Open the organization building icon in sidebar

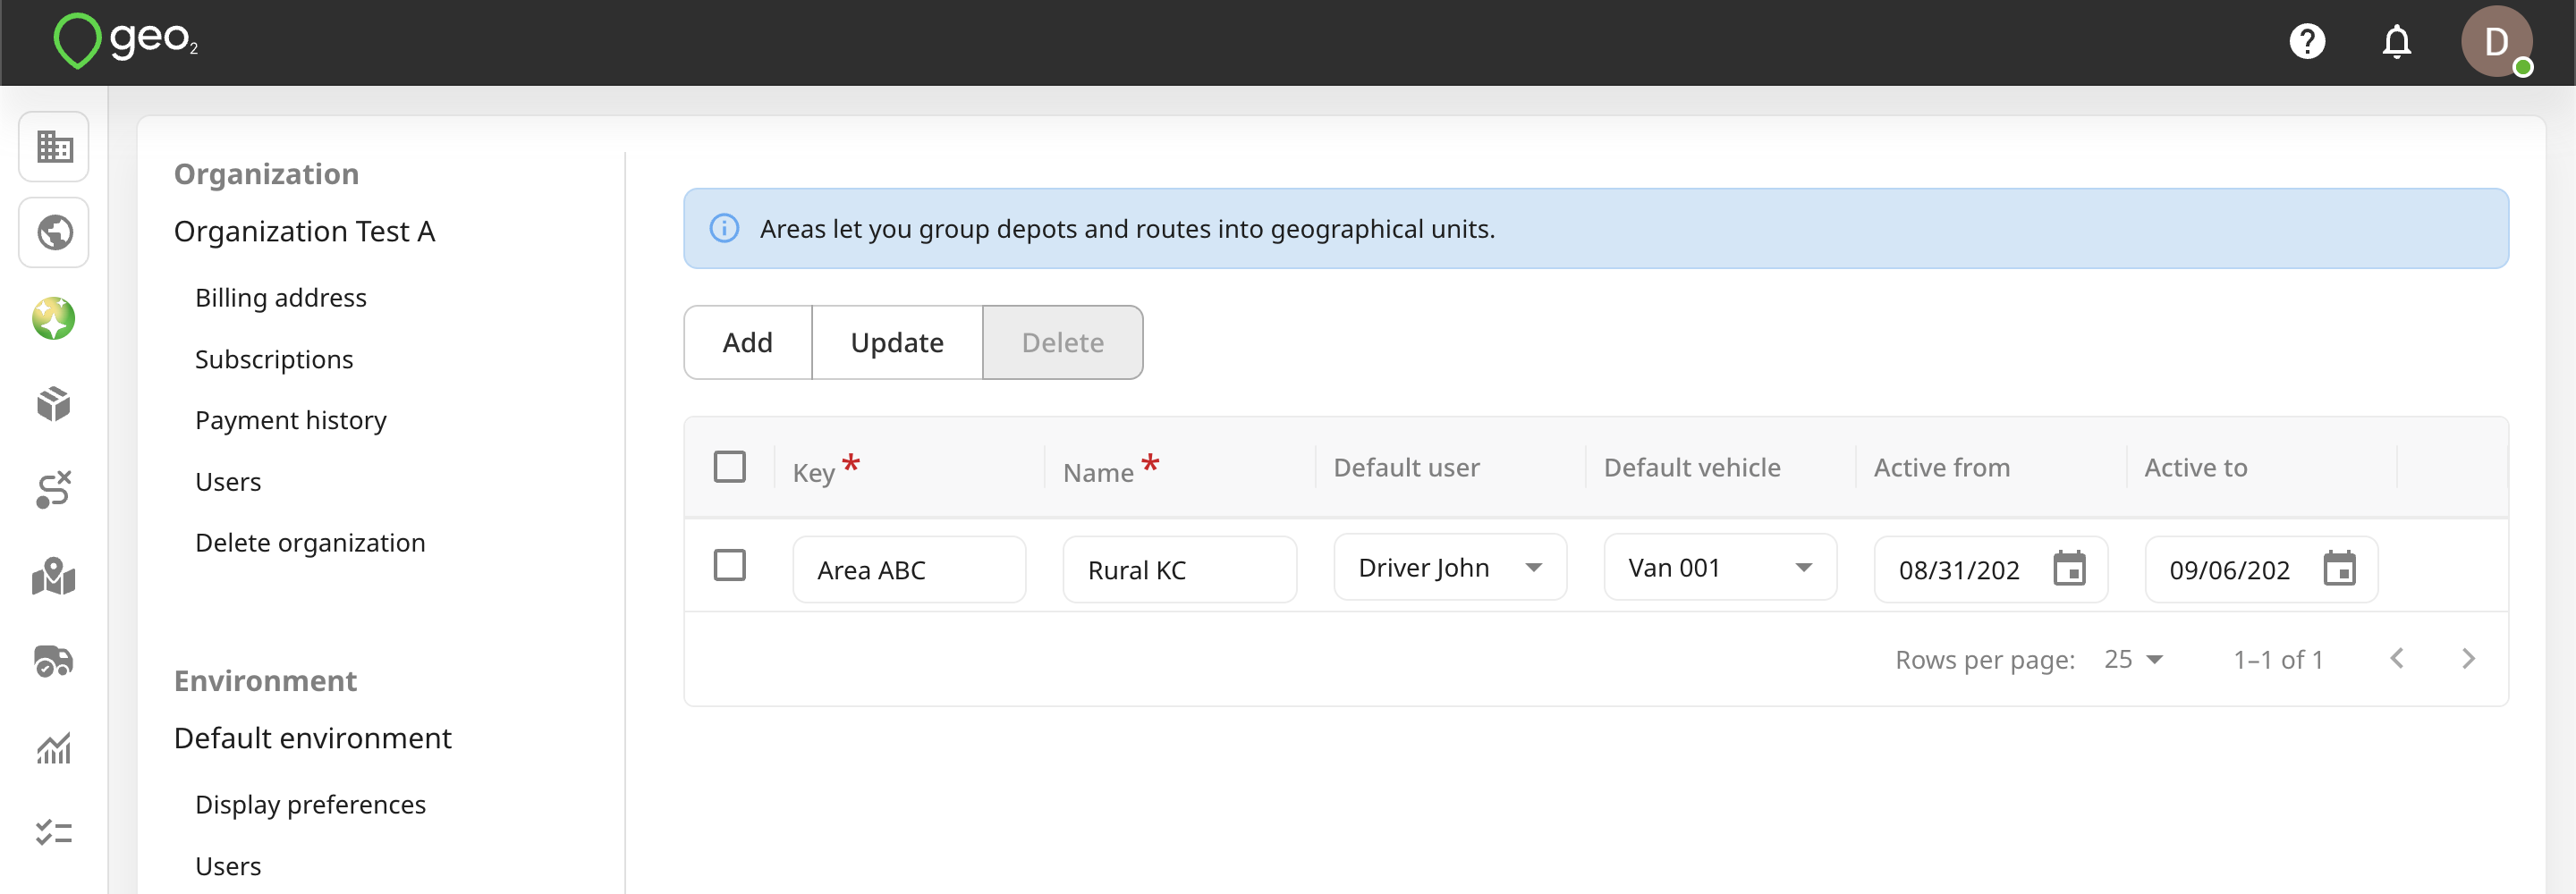point(54,147)
